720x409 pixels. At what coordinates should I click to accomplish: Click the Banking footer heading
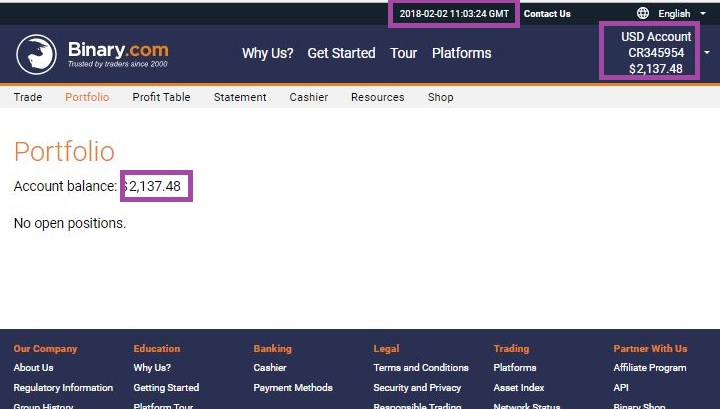272,349
